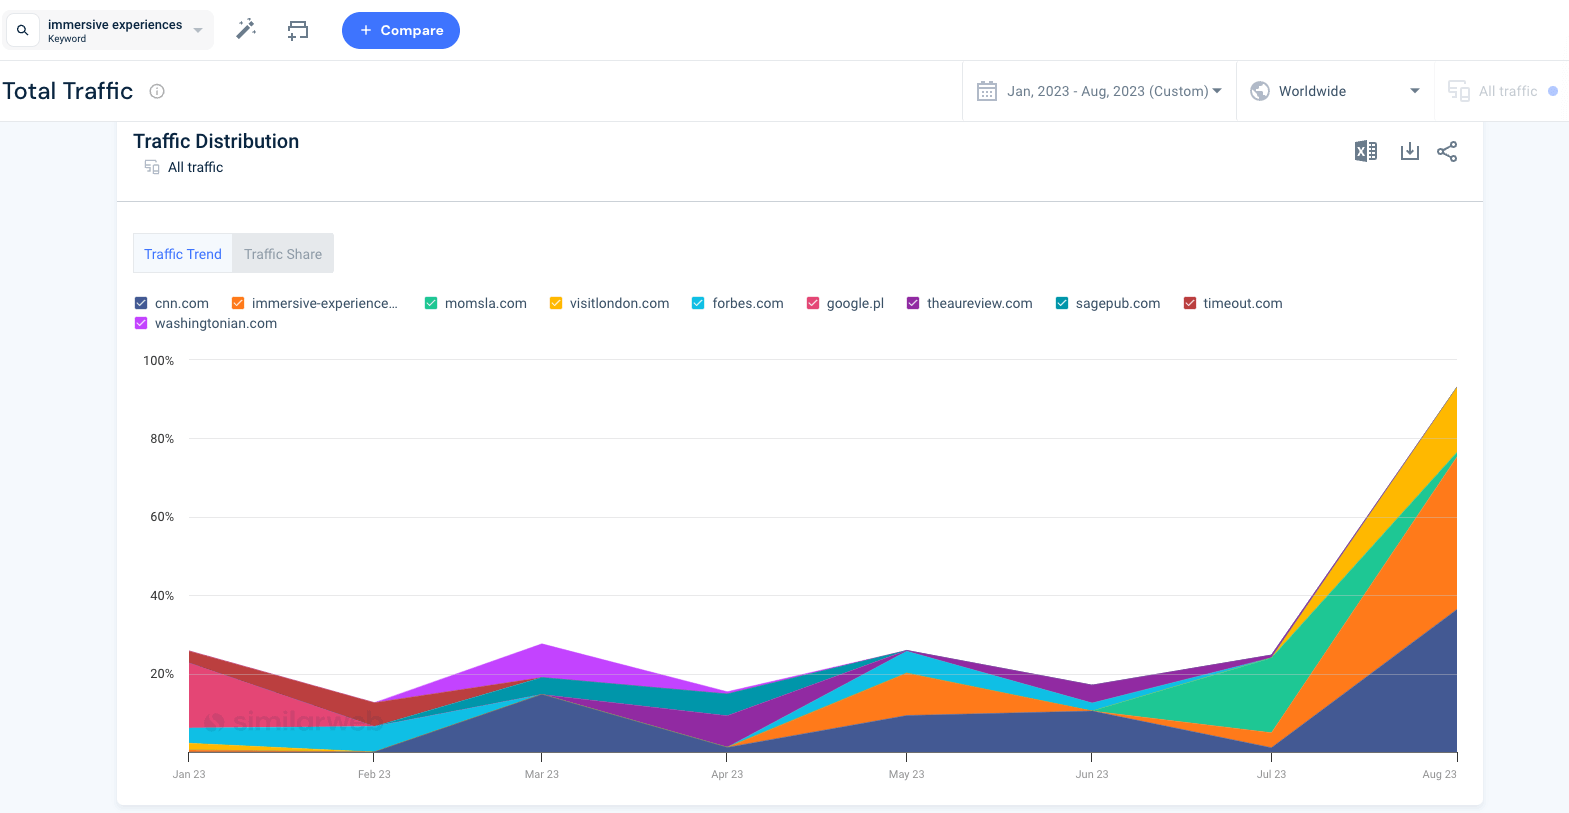Click the 100% y-axis label
Screen dimensions: 1569x813
click(x=158, y=361)
